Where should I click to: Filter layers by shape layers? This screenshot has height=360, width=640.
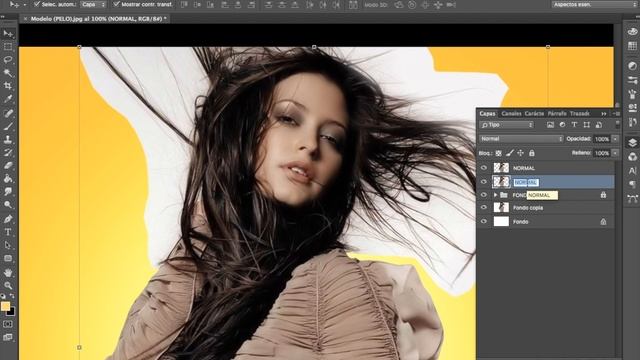point(586,125)
